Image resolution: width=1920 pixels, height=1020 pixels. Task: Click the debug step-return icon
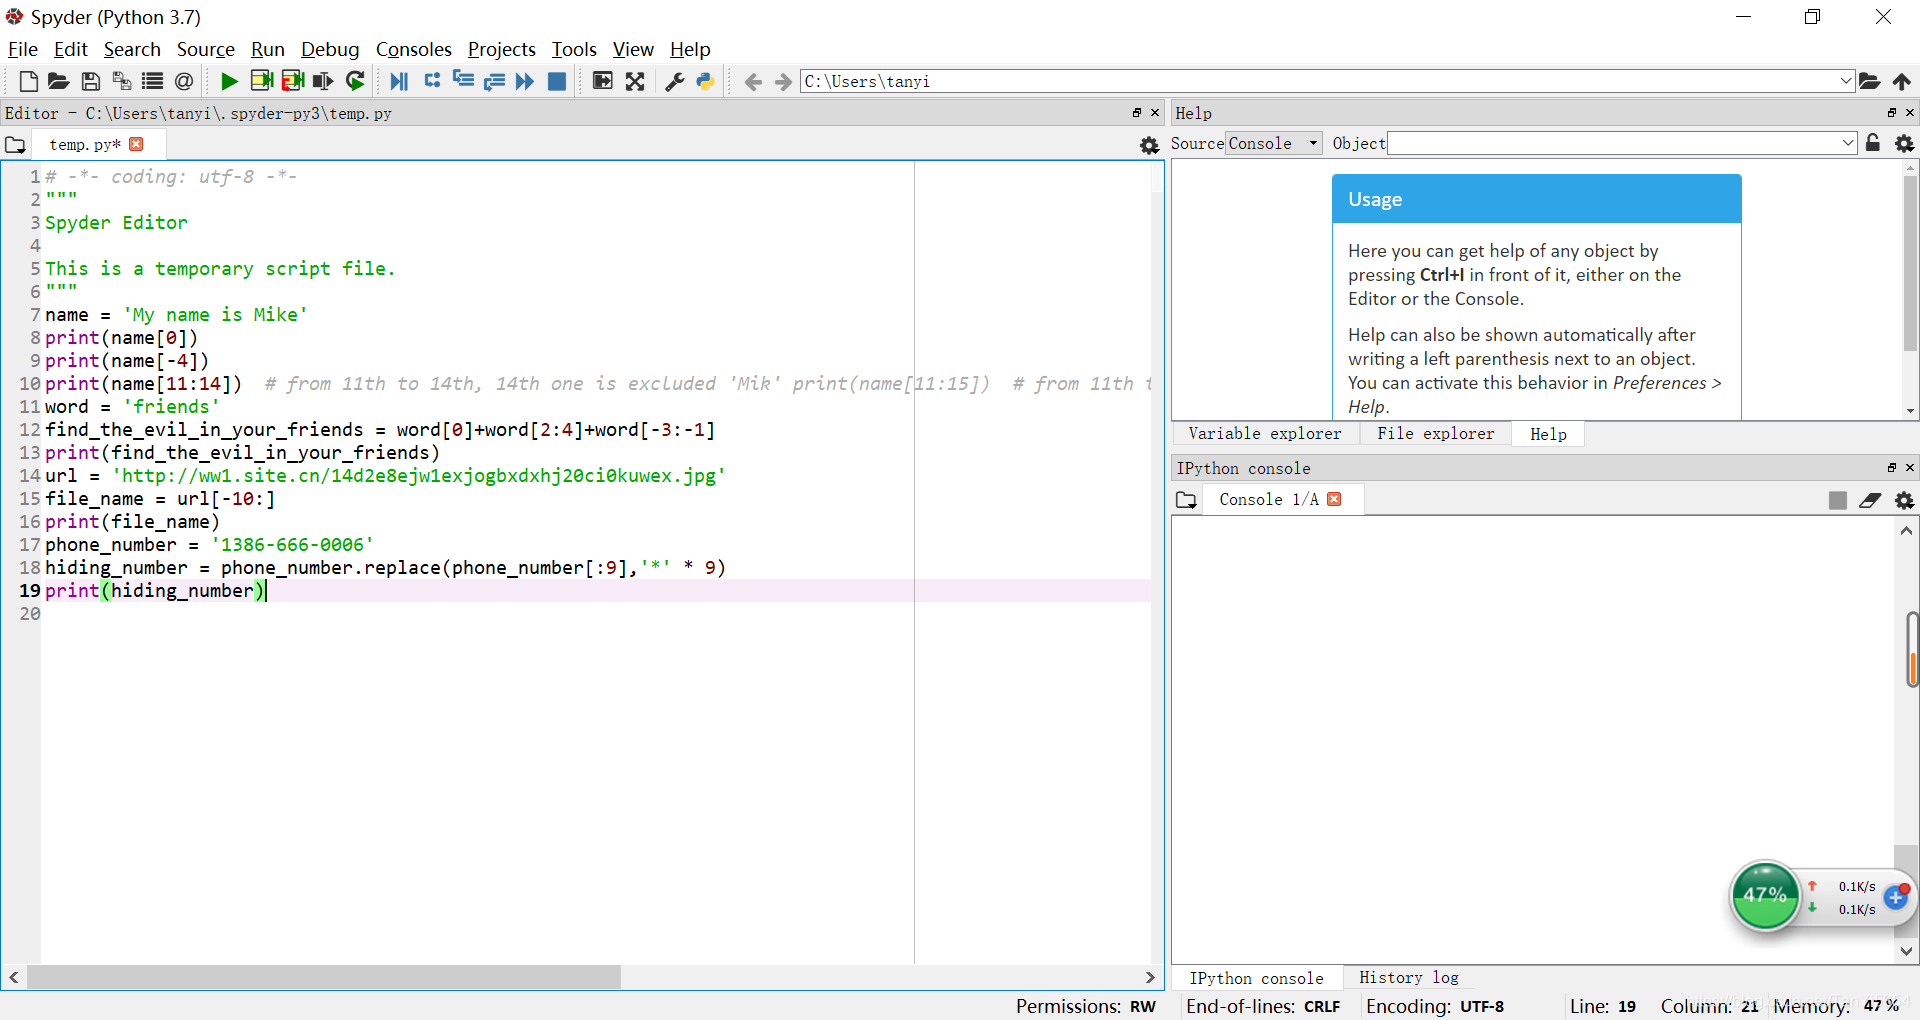pyautogui.click(x=494, y=81)
